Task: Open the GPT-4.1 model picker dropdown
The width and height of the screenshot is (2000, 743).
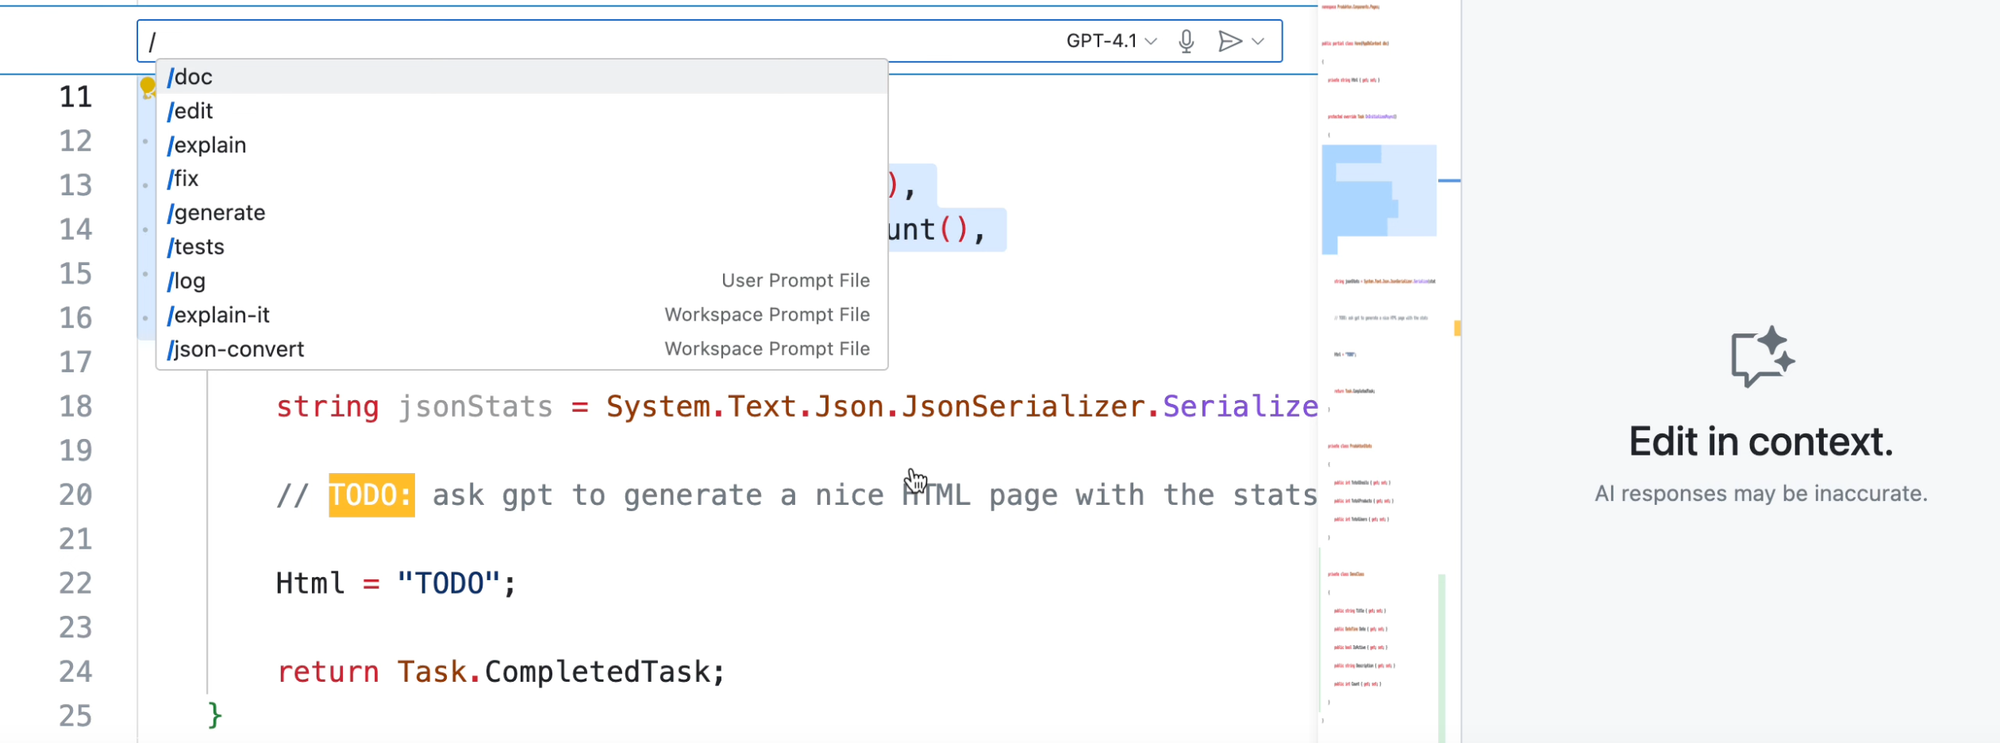Action: (1111, 41)
